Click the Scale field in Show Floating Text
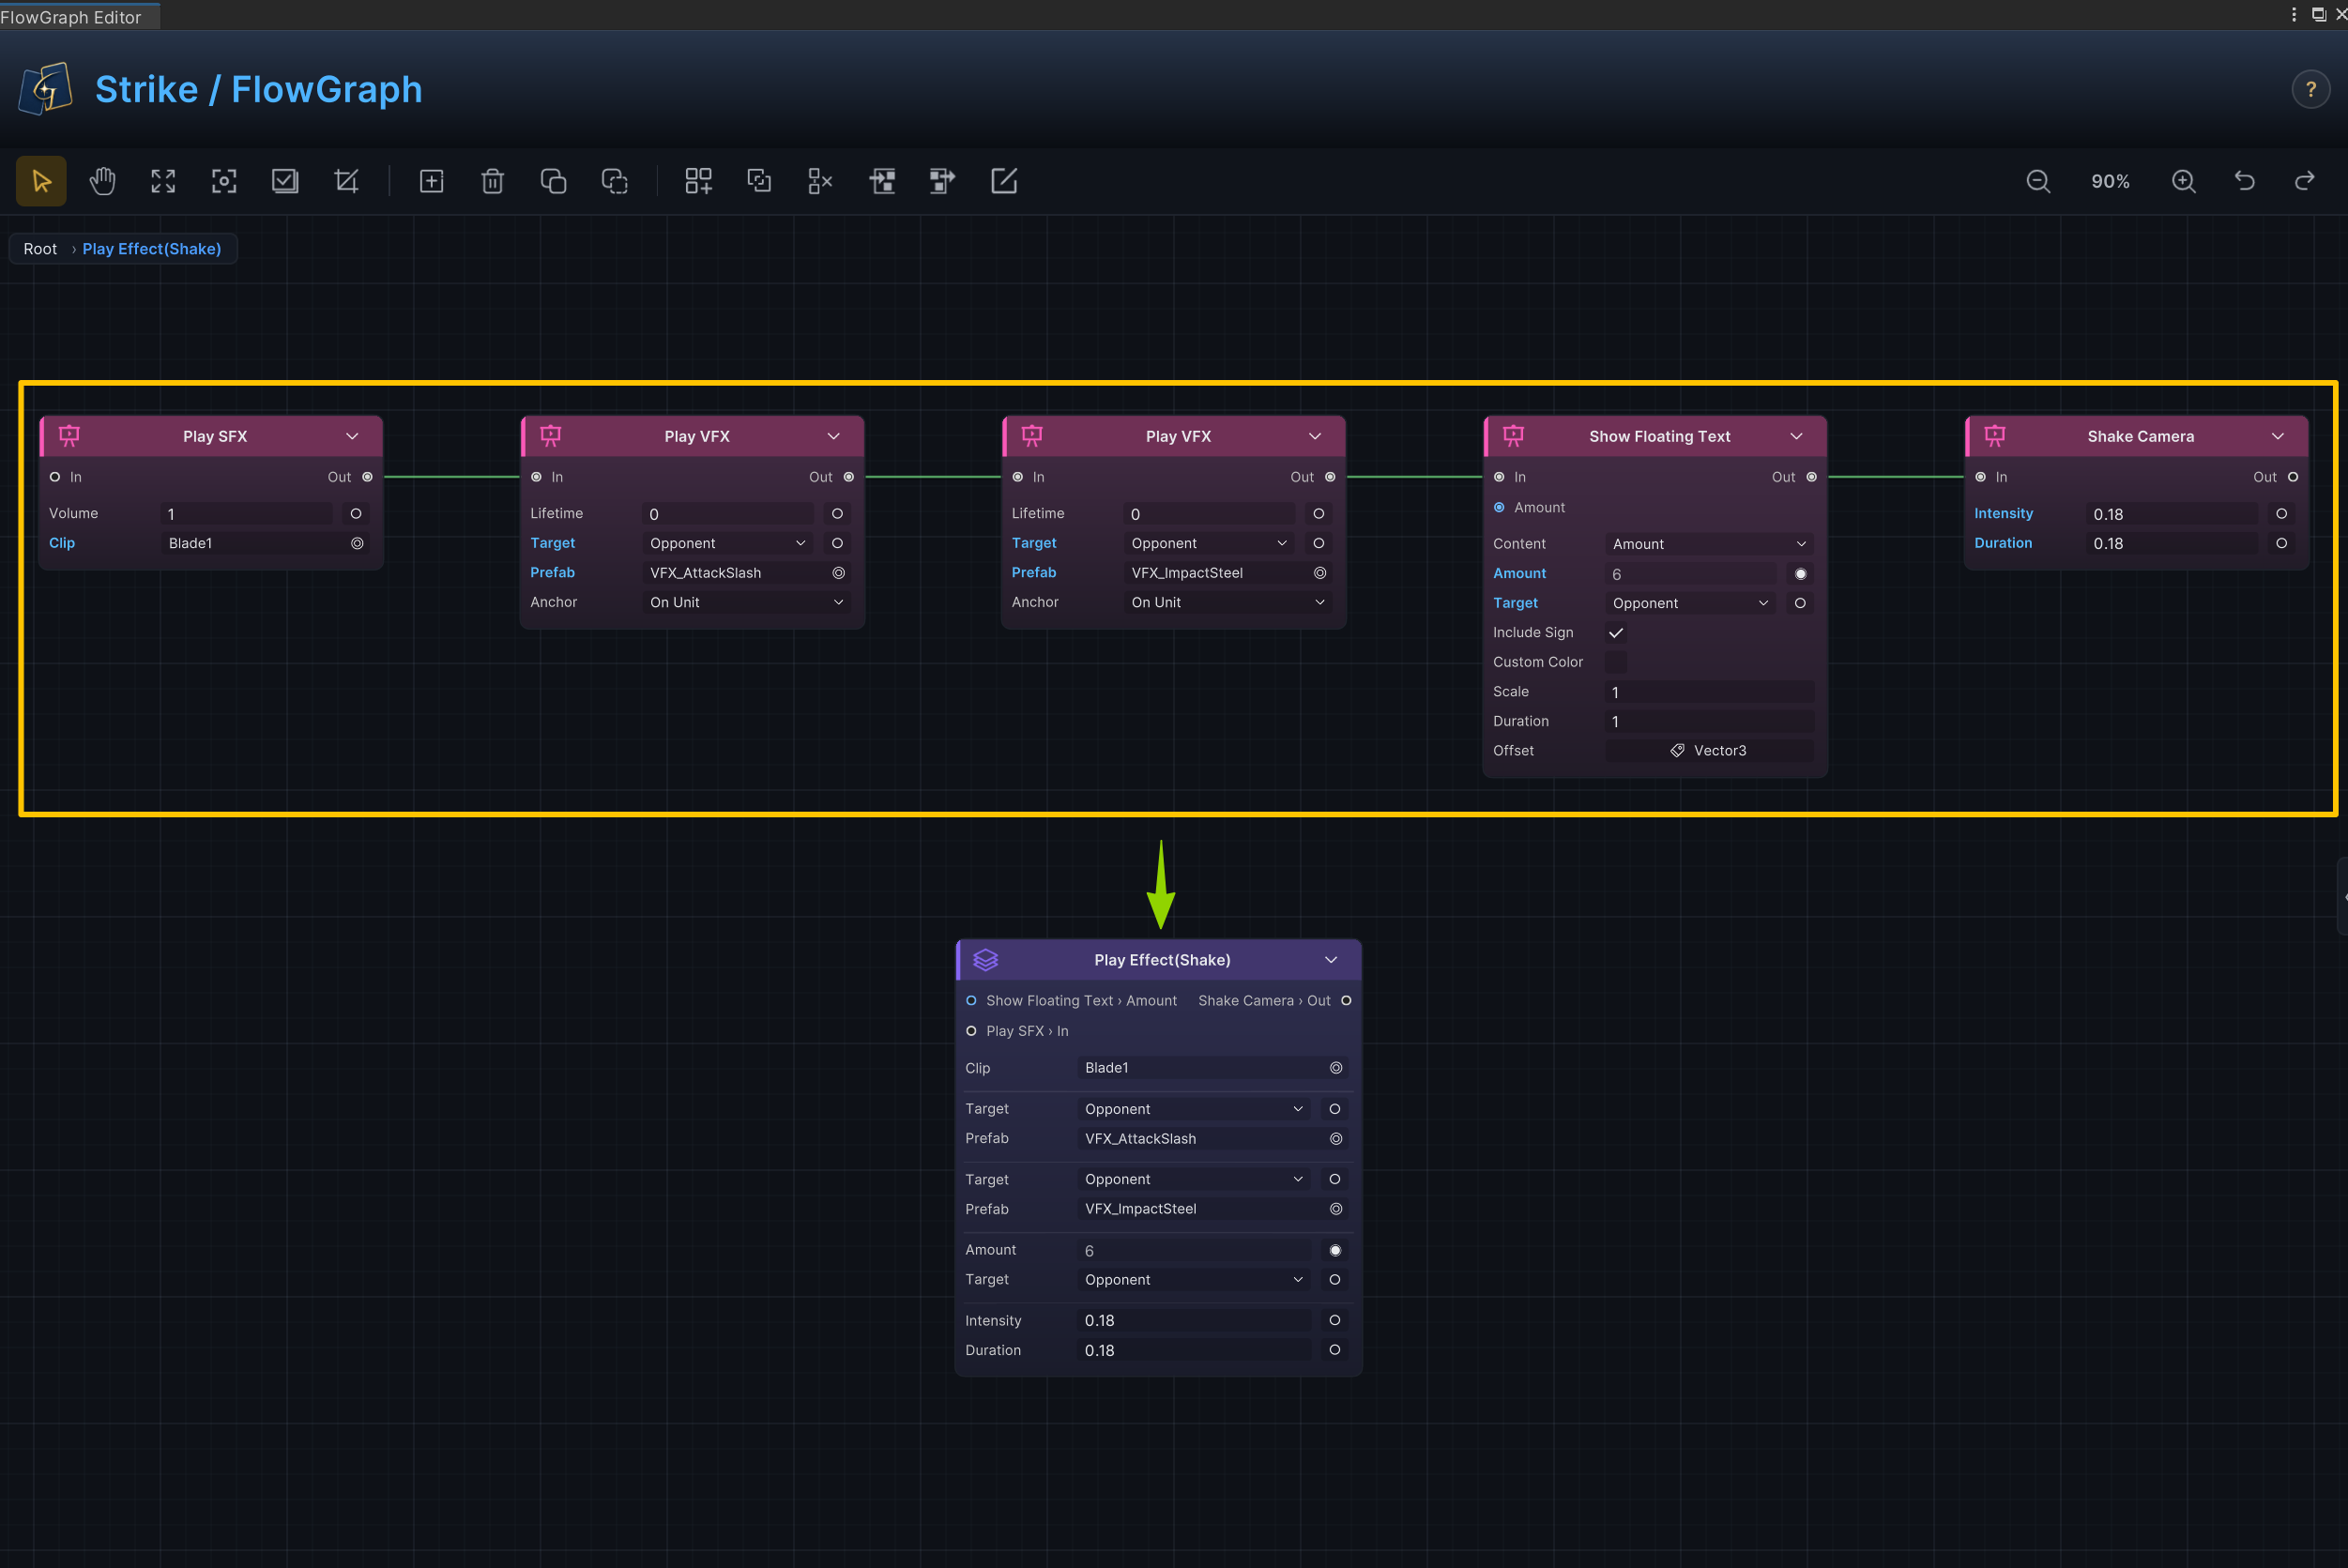This screenshot has height=1568, width=2348. 1710,692
